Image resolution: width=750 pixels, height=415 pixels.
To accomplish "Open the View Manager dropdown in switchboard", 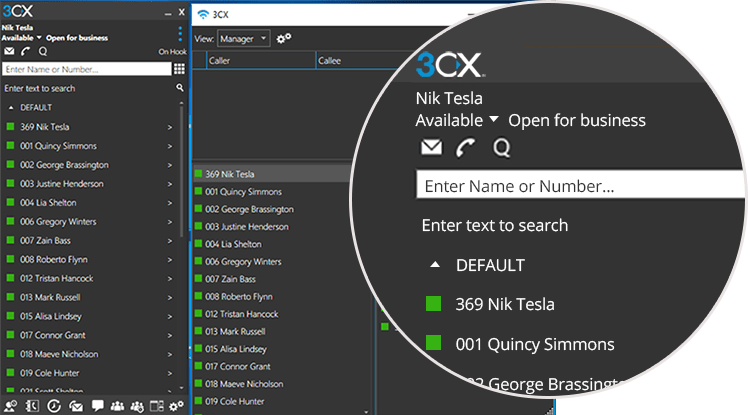I will [243, 39].
